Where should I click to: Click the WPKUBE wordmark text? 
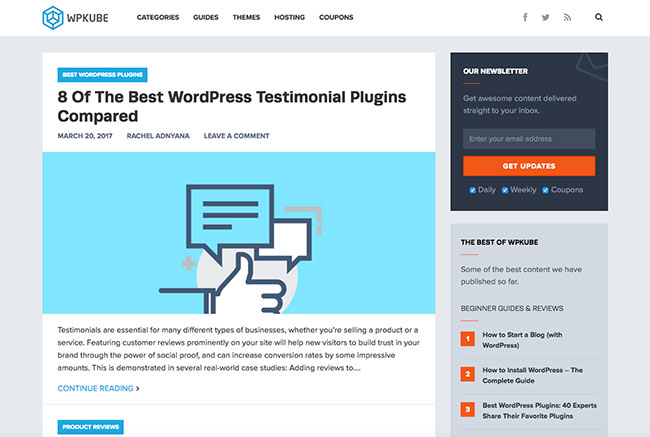point(87,18)
